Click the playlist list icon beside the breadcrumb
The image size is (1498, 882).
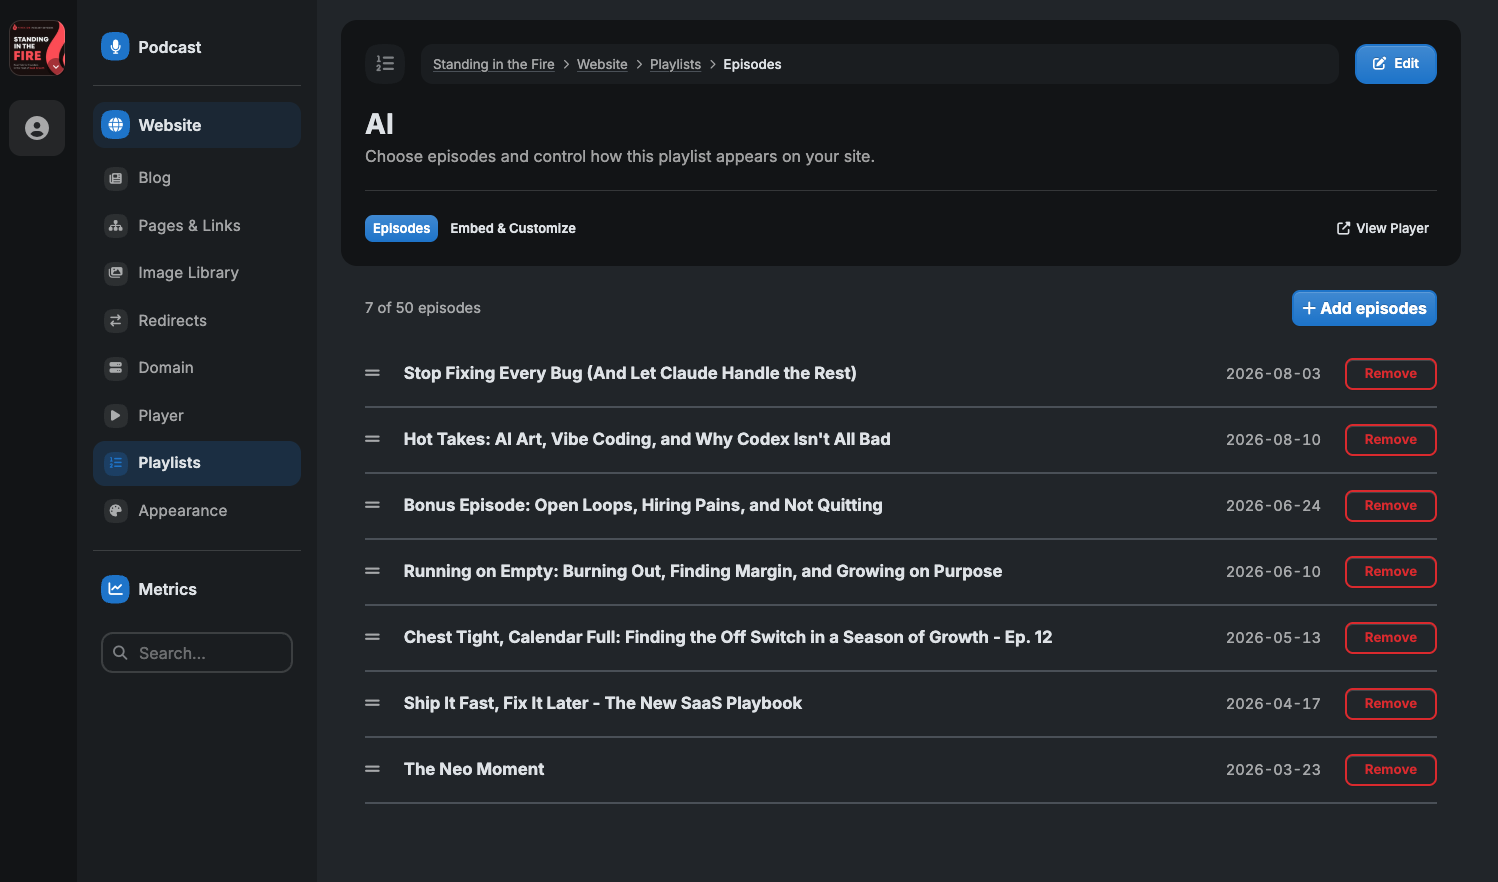(385, 64)
